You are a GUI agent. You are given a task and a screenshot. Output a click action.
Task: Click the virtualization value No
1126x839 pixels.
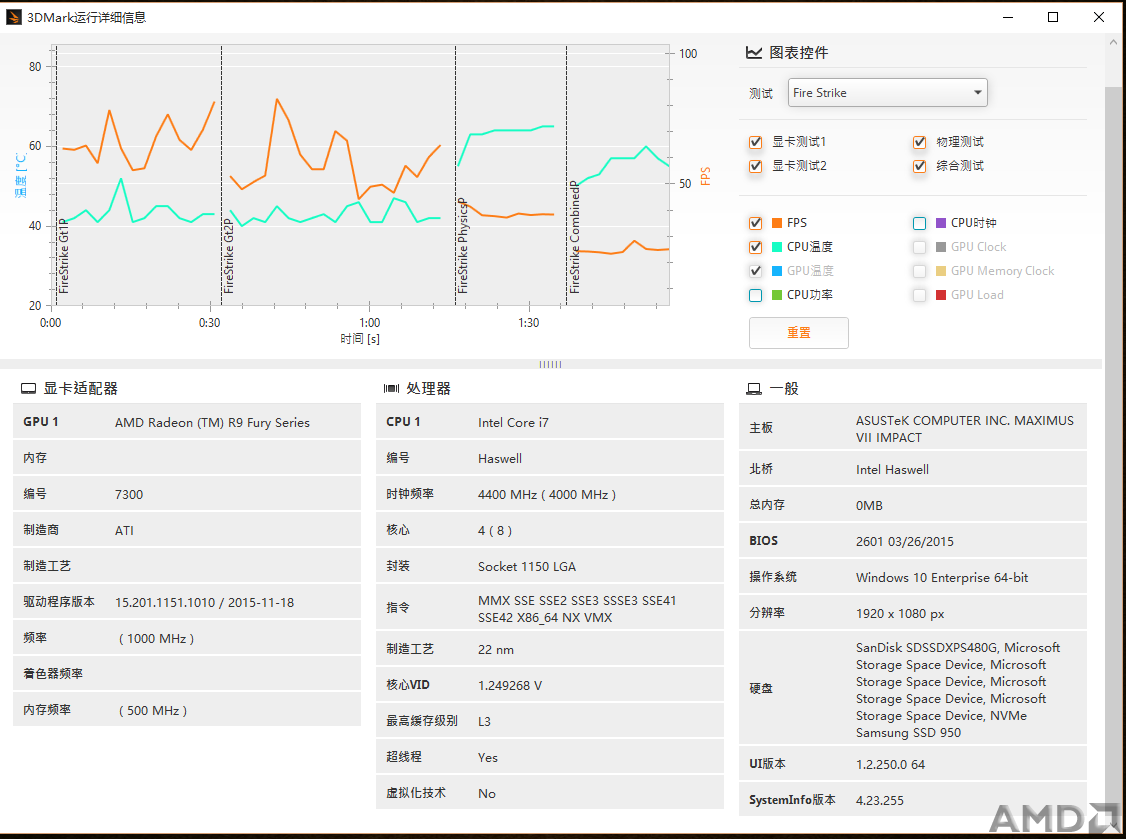tap(487, 794)
